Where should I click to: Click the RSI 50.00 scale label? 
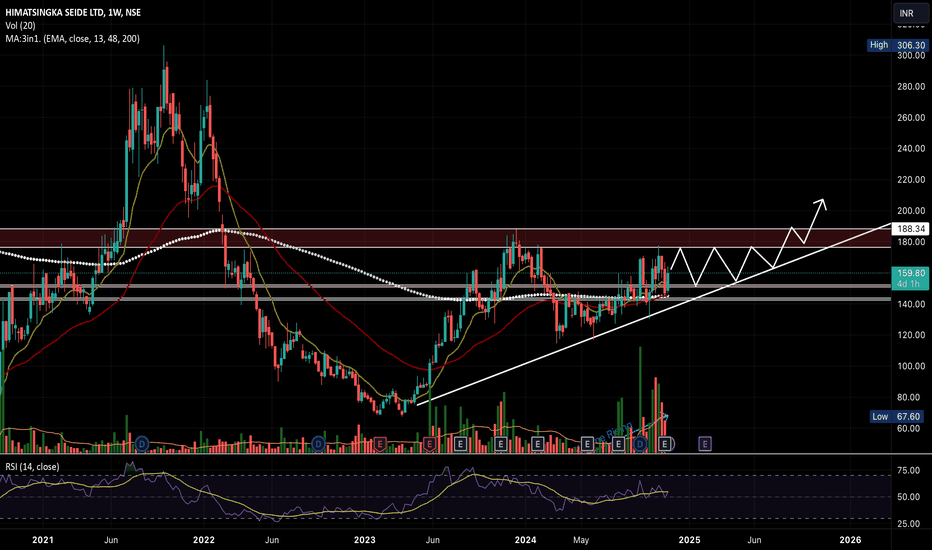pos(909,496)
